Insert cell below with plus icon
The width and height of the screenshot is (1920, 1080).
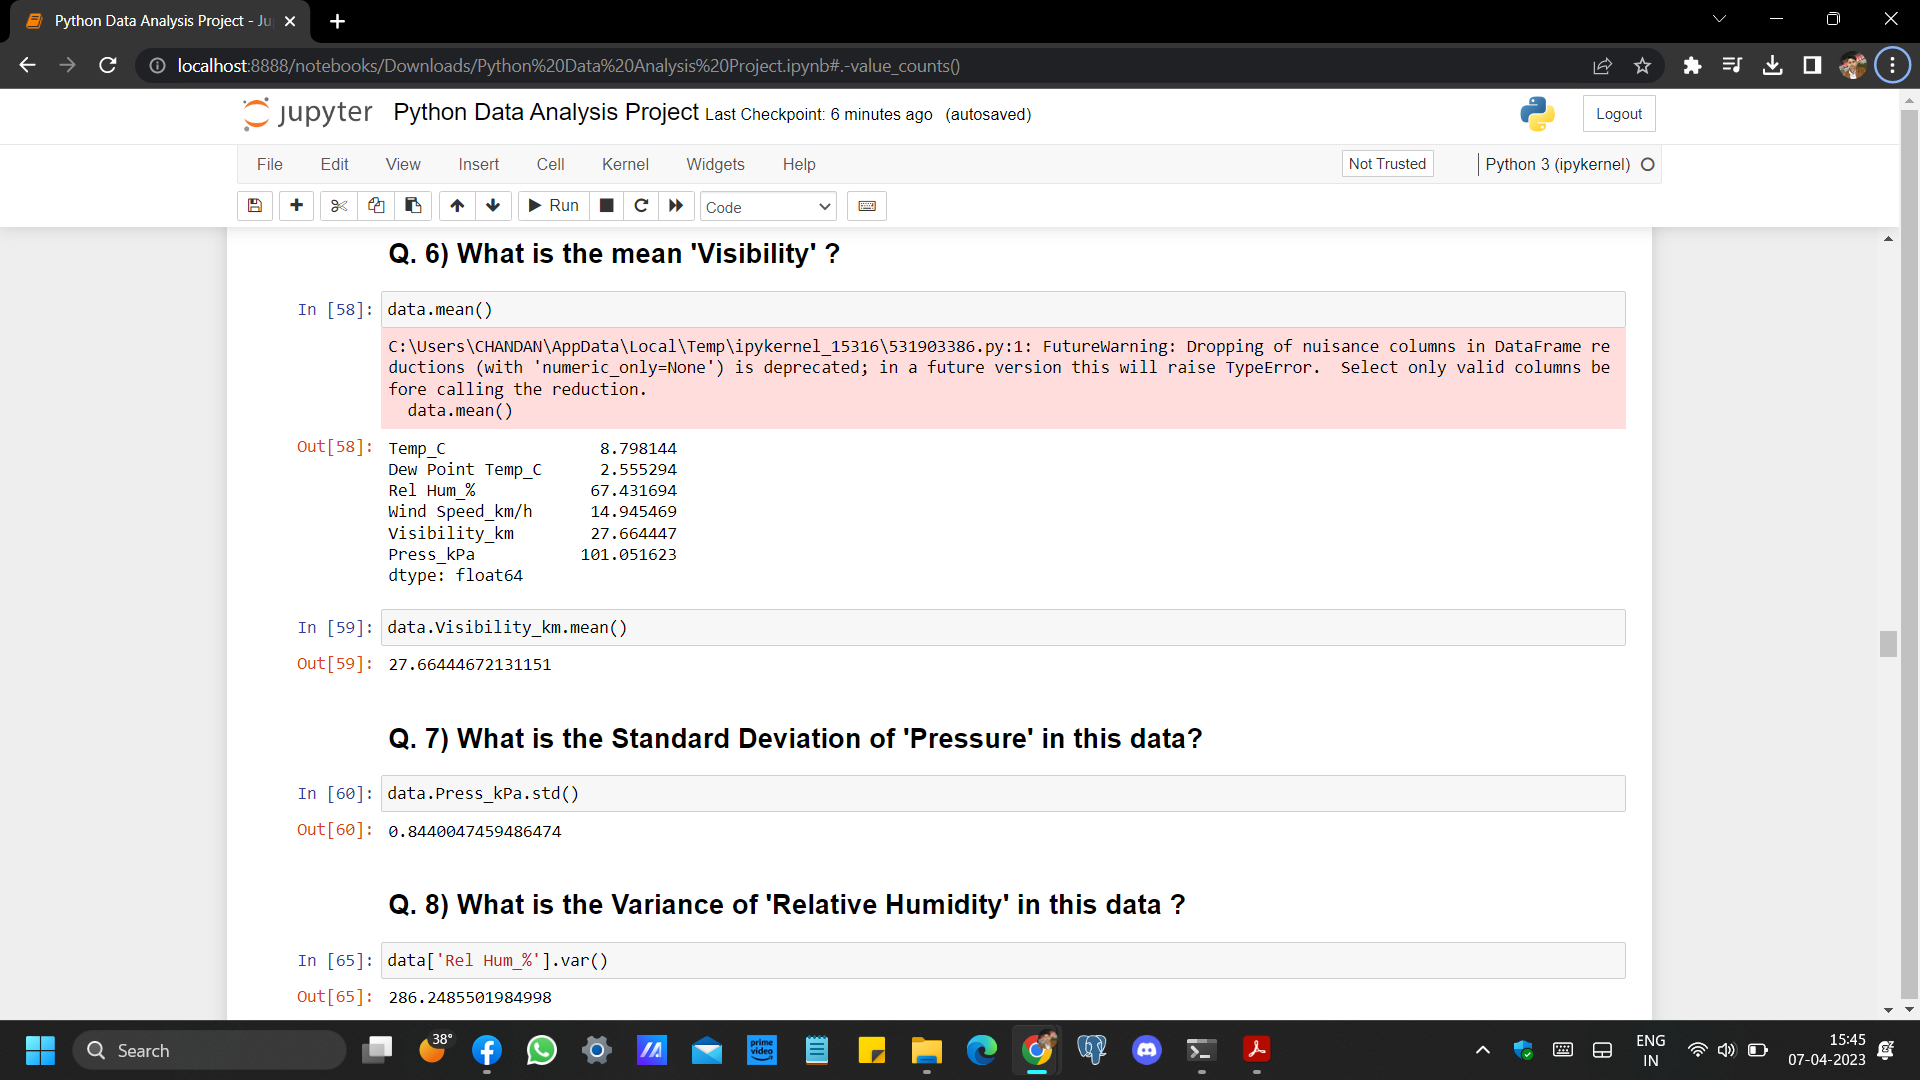tap(296, 206)
